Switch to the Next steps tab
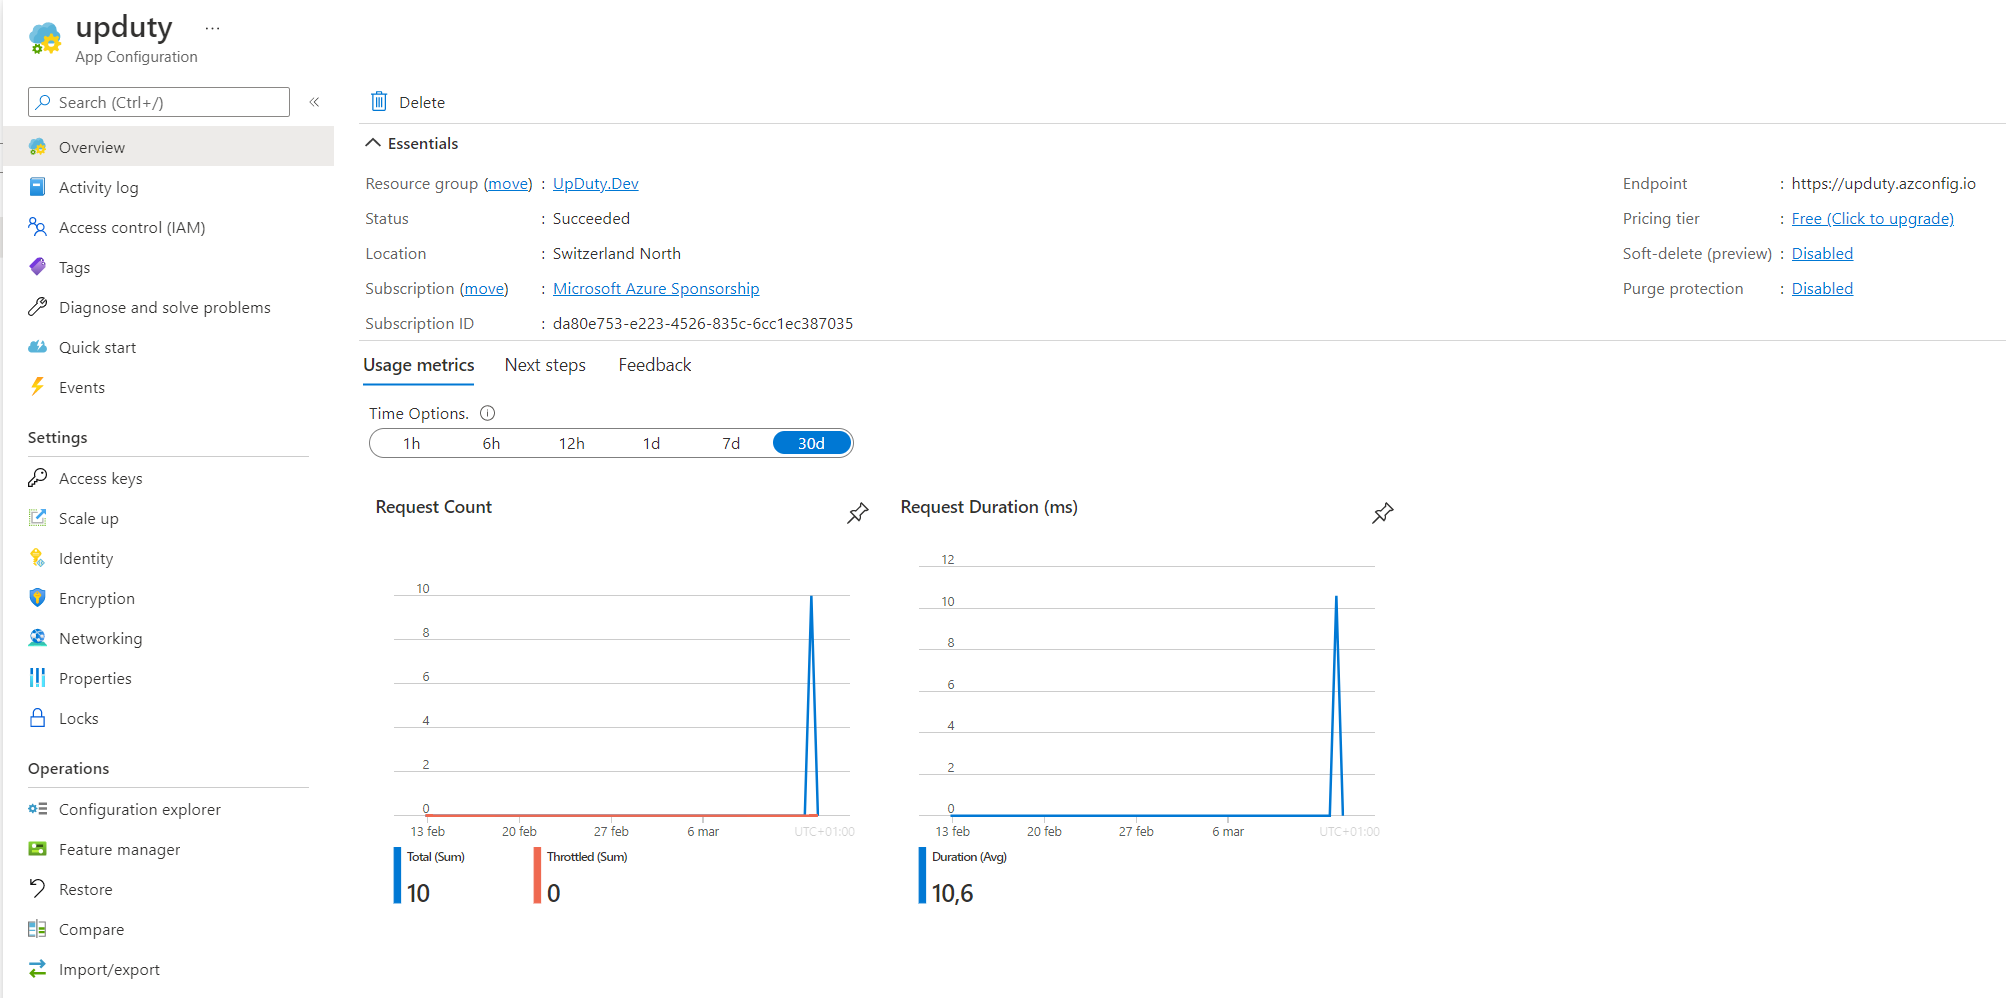Viewport: 2006px width, 998px height. (x=545, y=365)
